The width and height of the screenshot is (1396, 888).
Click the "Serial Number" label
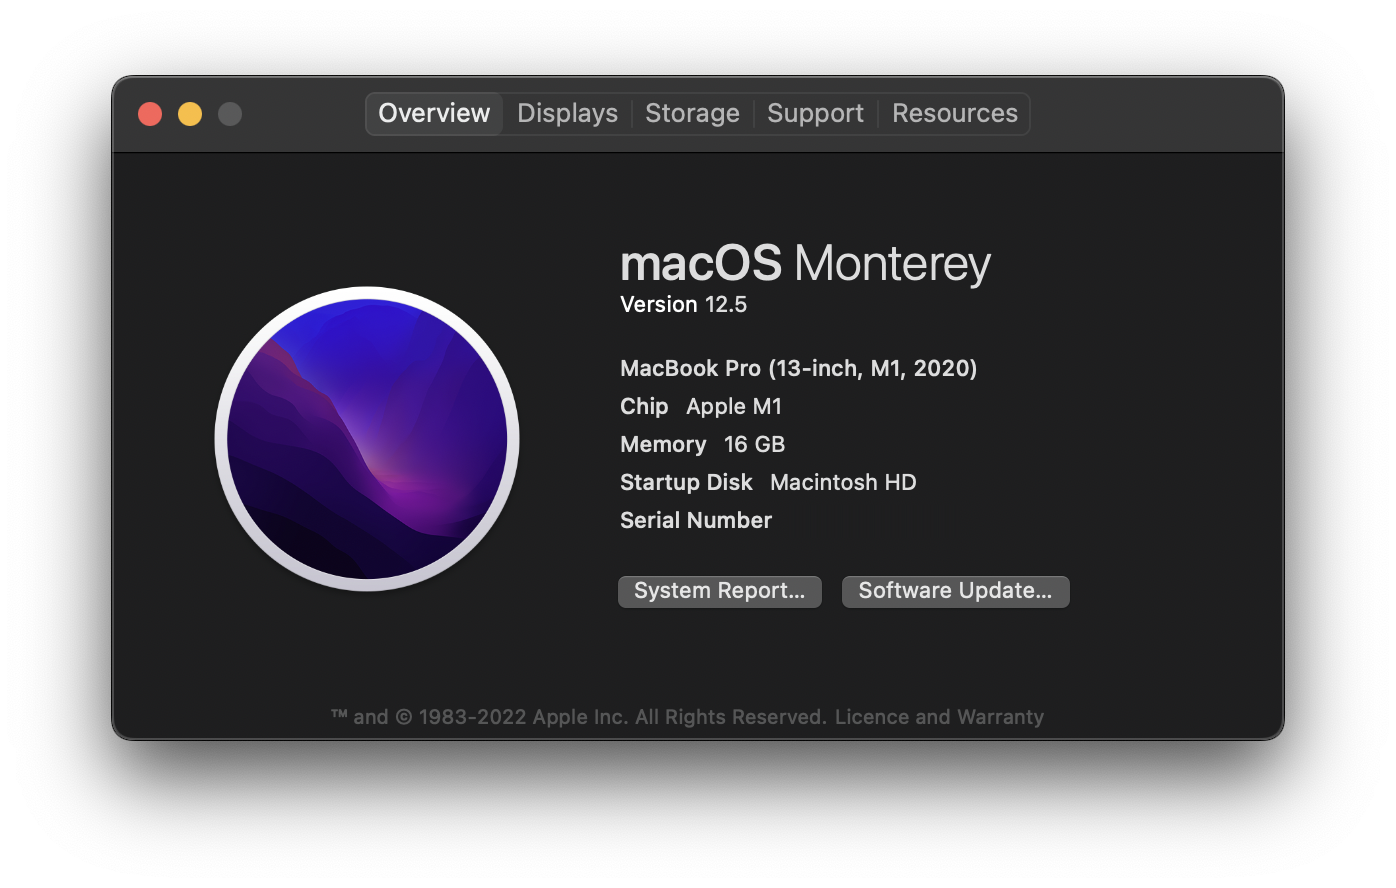(696, 521)
